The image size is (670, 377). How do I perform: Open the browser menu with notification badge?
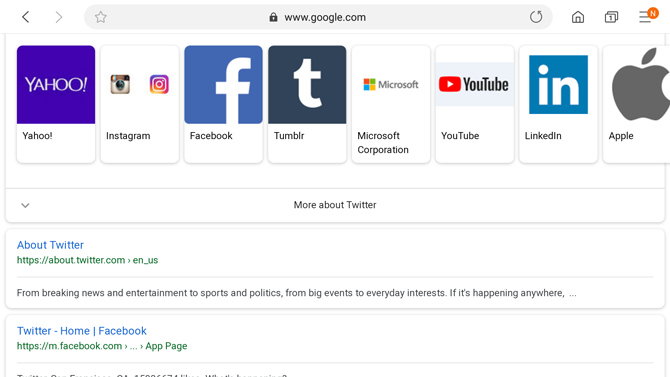click(648, 16)
